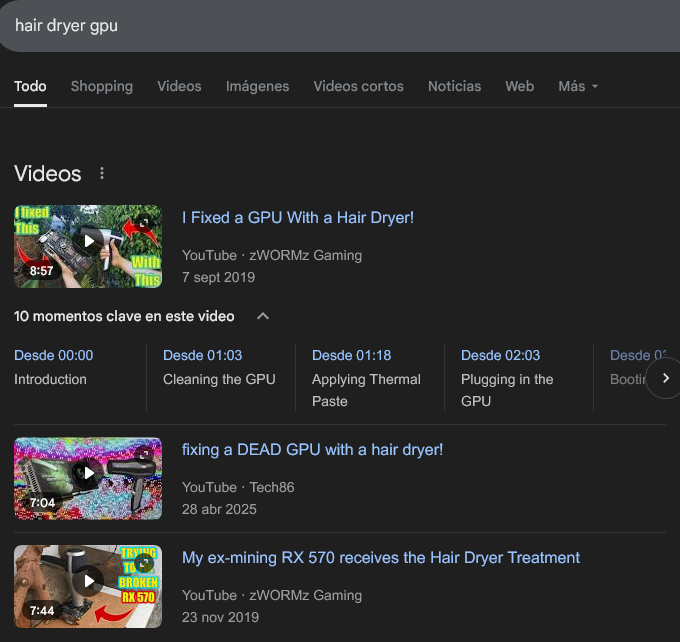Open the three-dot menu beside Videos heading
The width and height of the screenshot is (680, 642).
(x=102, y=174)
